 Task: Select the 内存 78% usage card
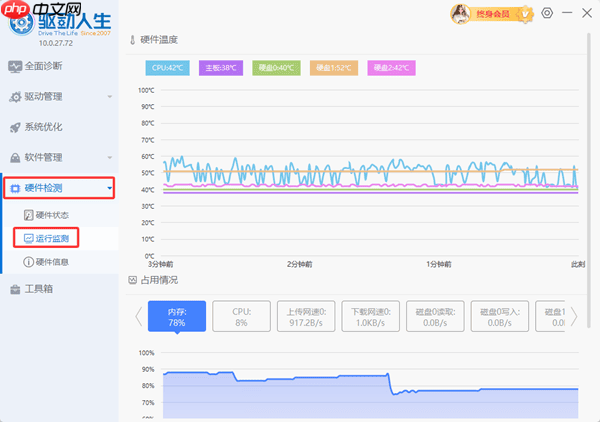[177, 316]
